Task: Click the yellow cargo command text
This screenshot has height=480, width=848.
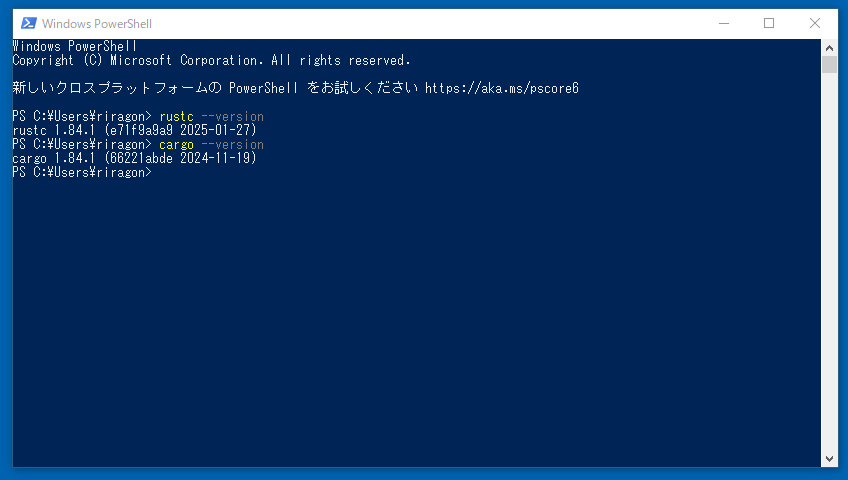Action: (176, 144)
